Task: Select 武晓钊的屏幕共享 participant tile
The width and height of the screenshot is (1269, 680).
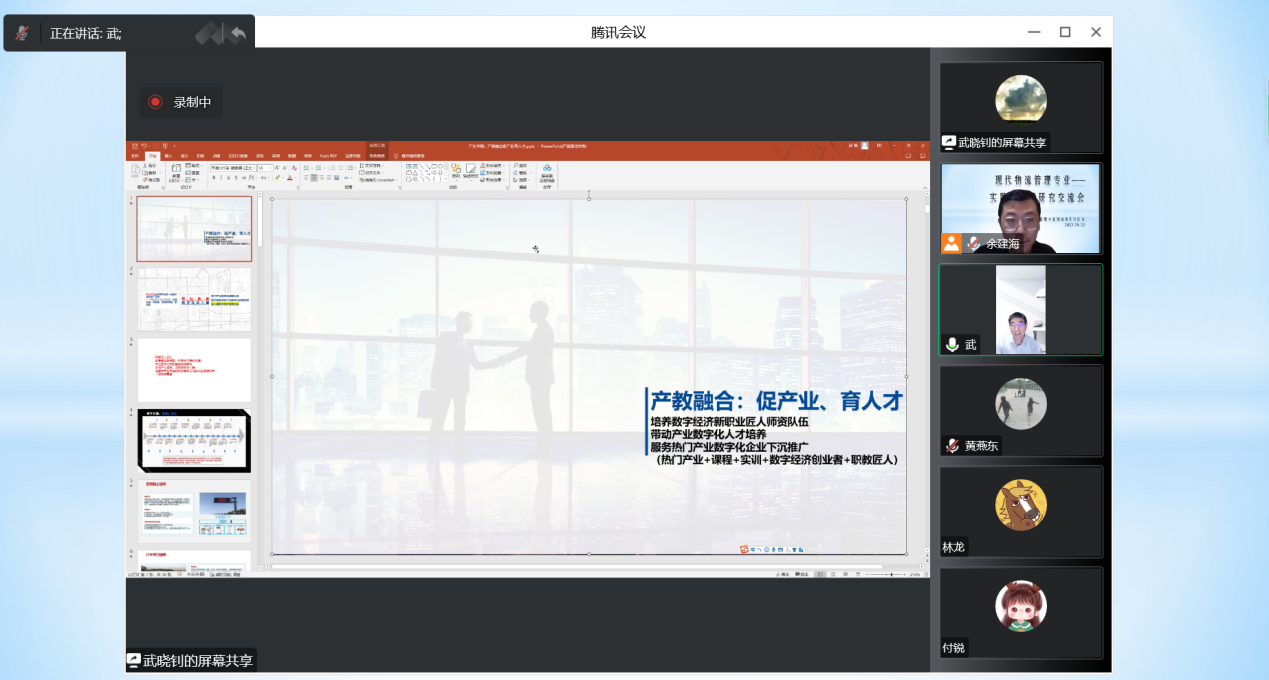Action: 1021,107
